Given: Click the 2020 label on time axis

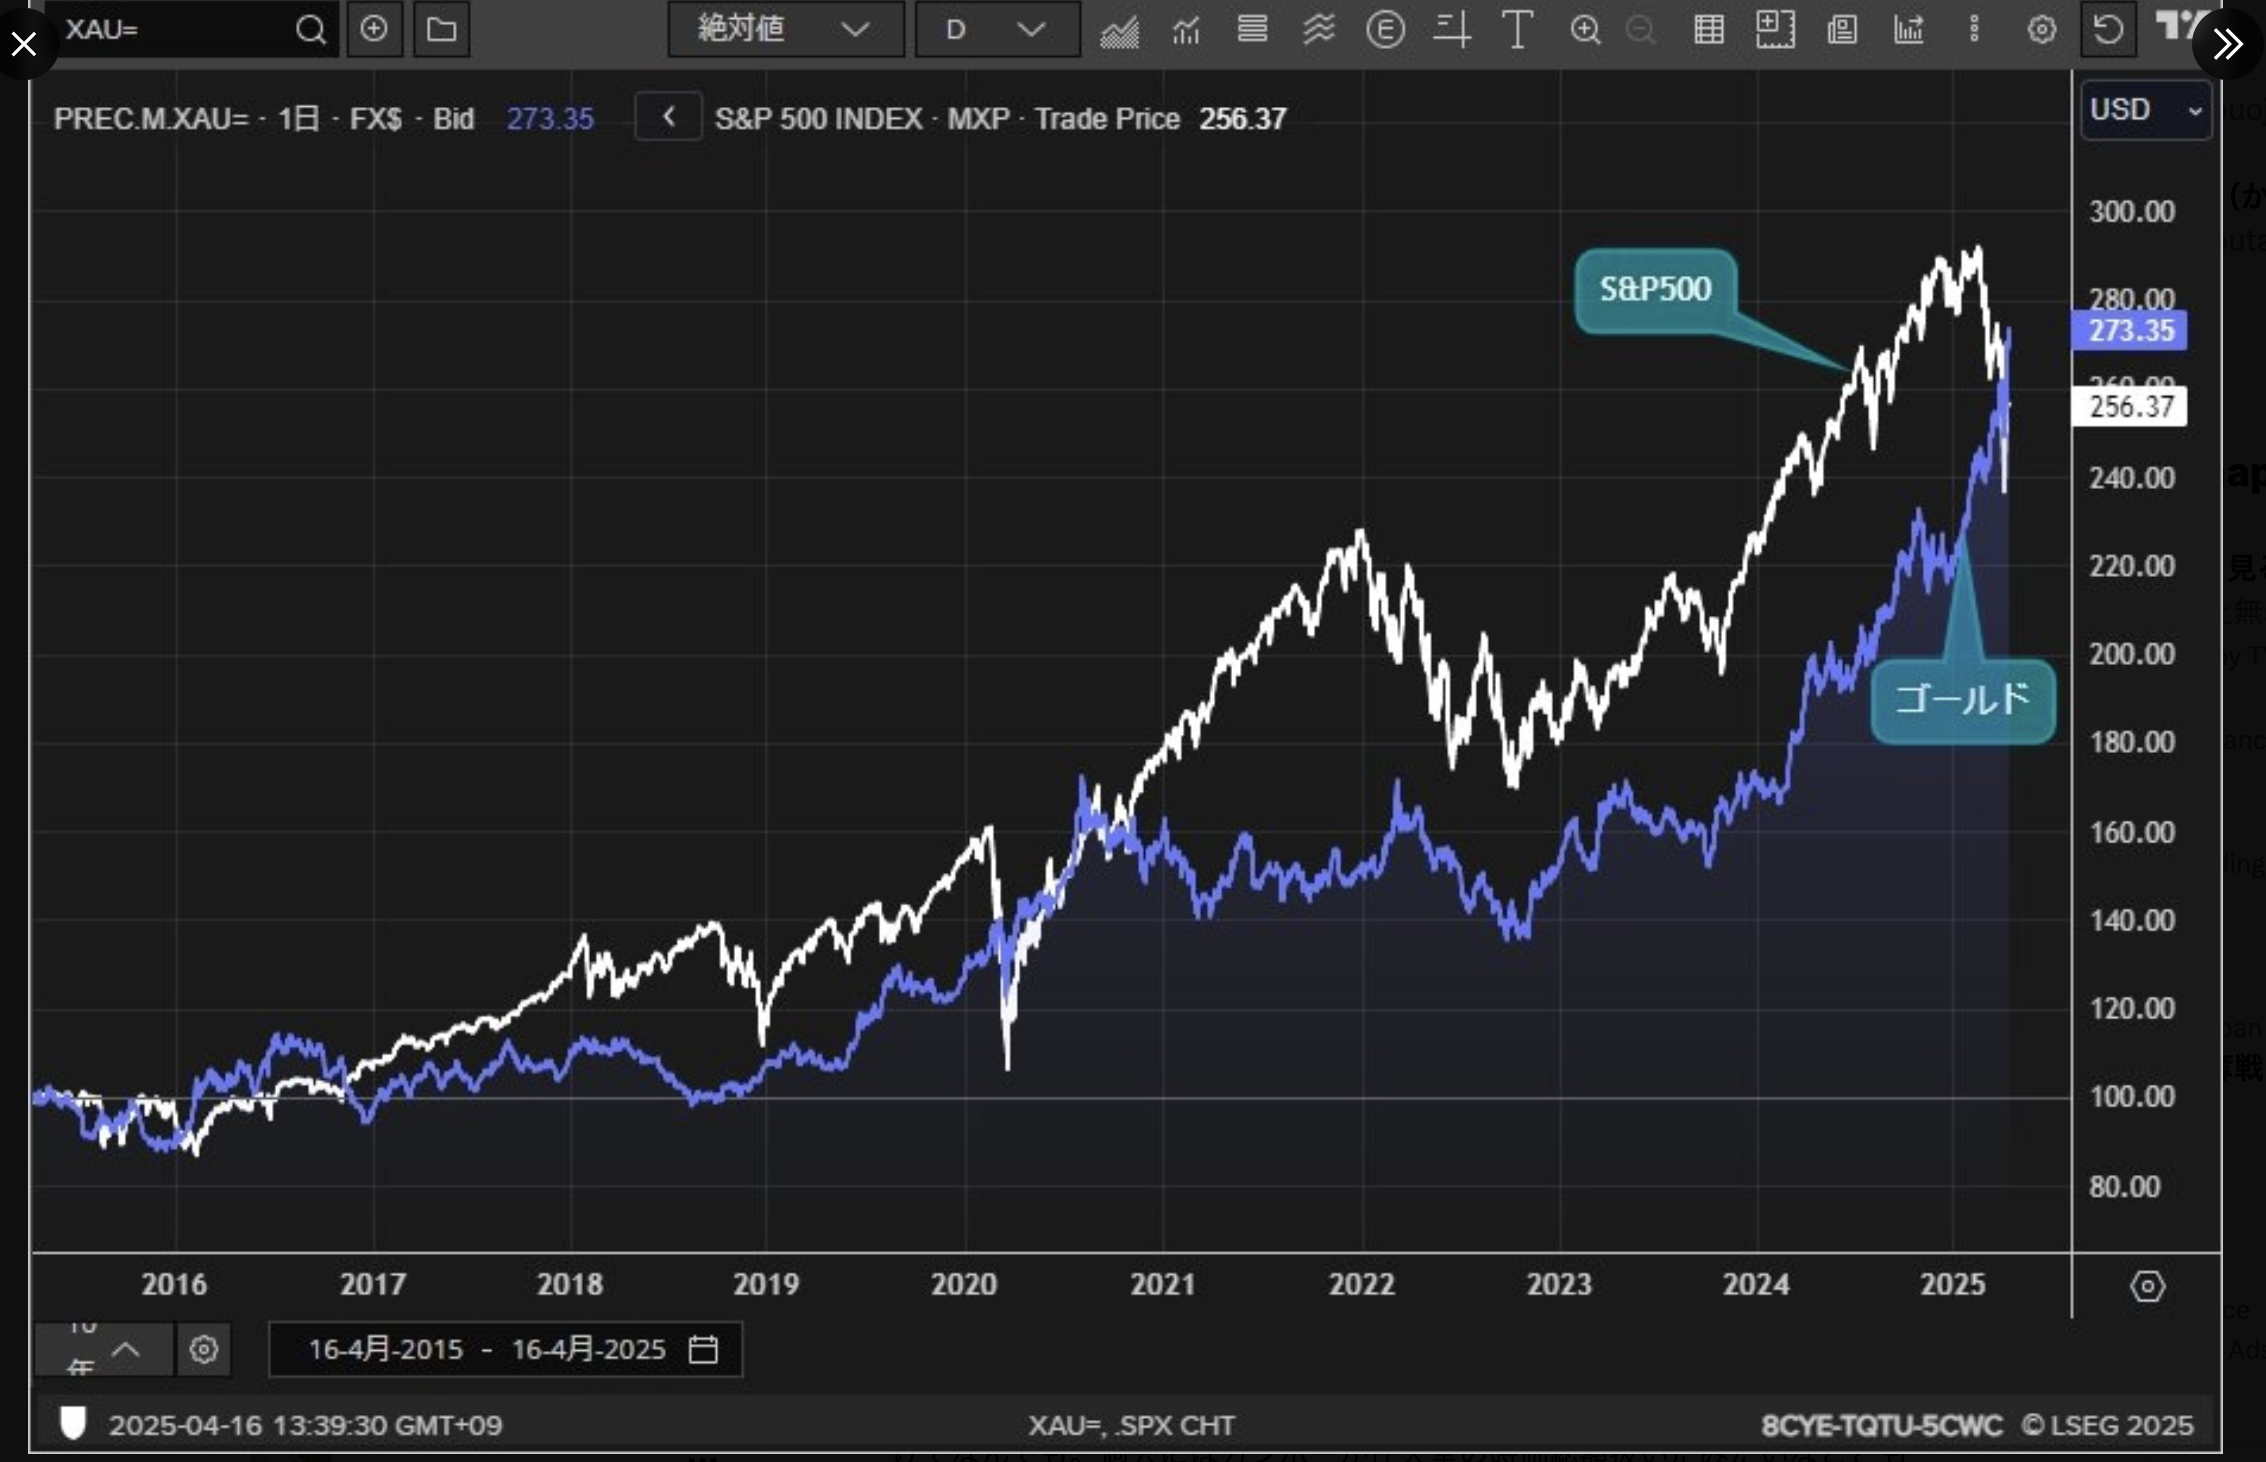Looking at the screenshot, I should pos(964,1285).
